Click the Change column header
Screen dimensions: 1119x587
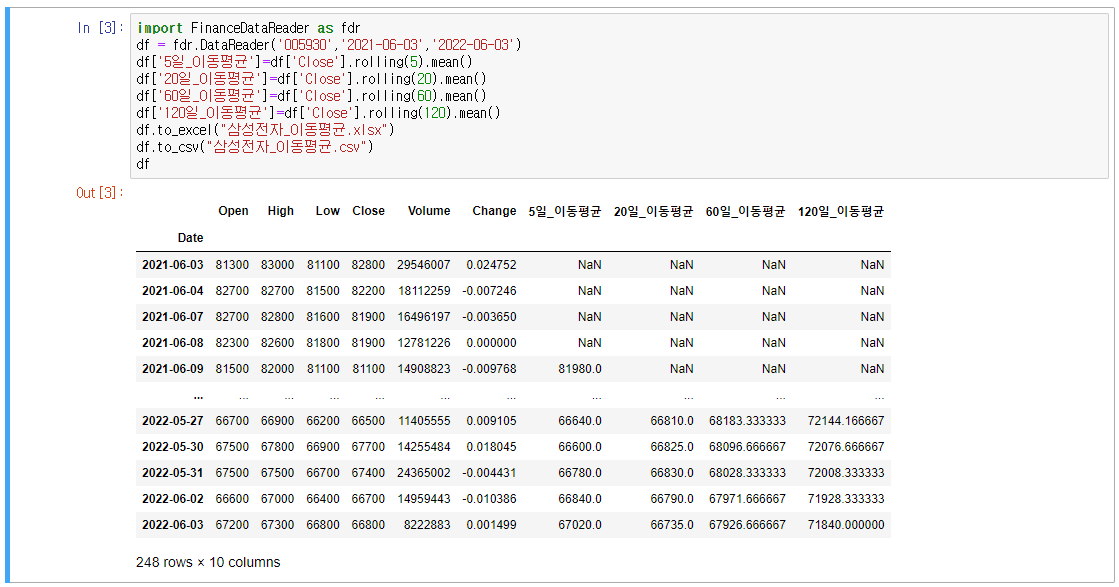tap(494, 211)
